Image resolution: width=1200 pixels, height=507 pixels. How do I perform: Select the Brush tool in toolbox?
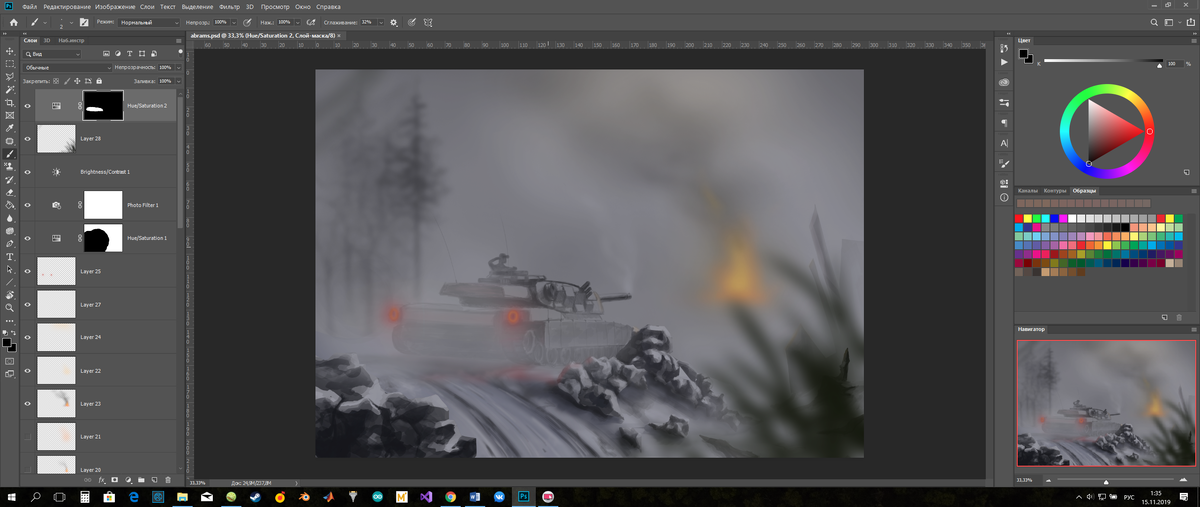[x=10, y=154]
